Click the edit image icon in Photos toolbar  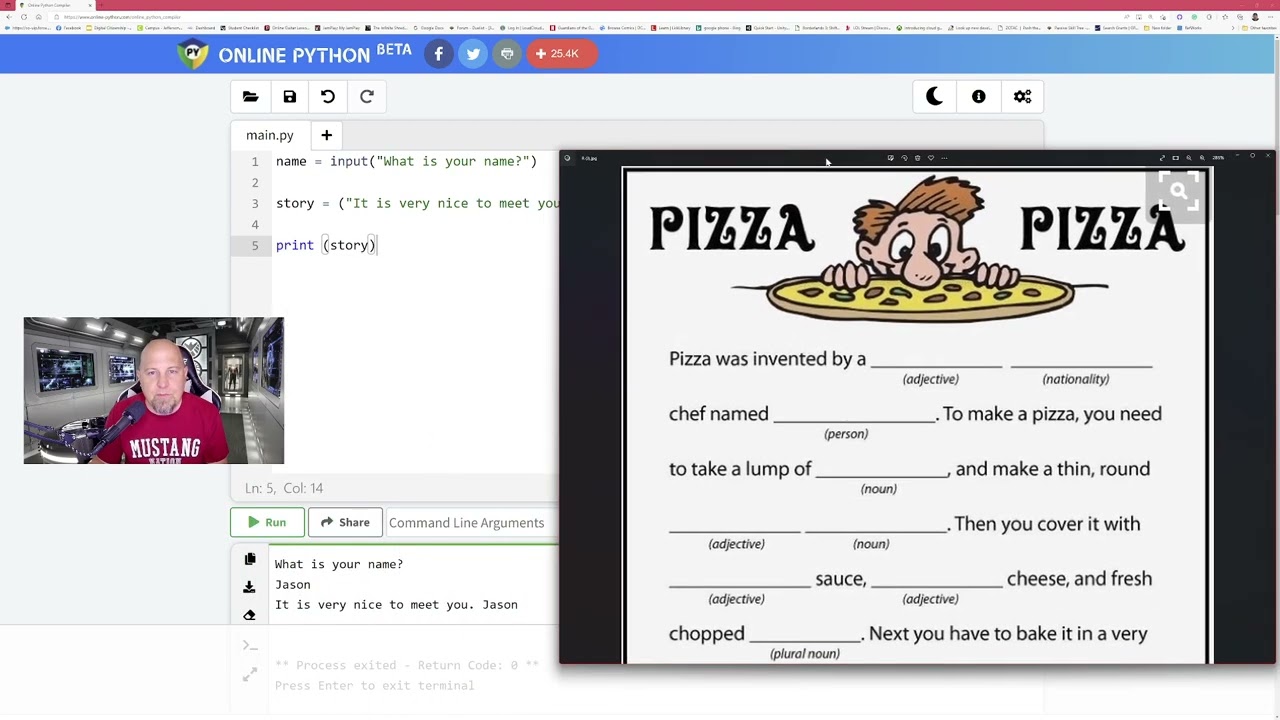891,158
